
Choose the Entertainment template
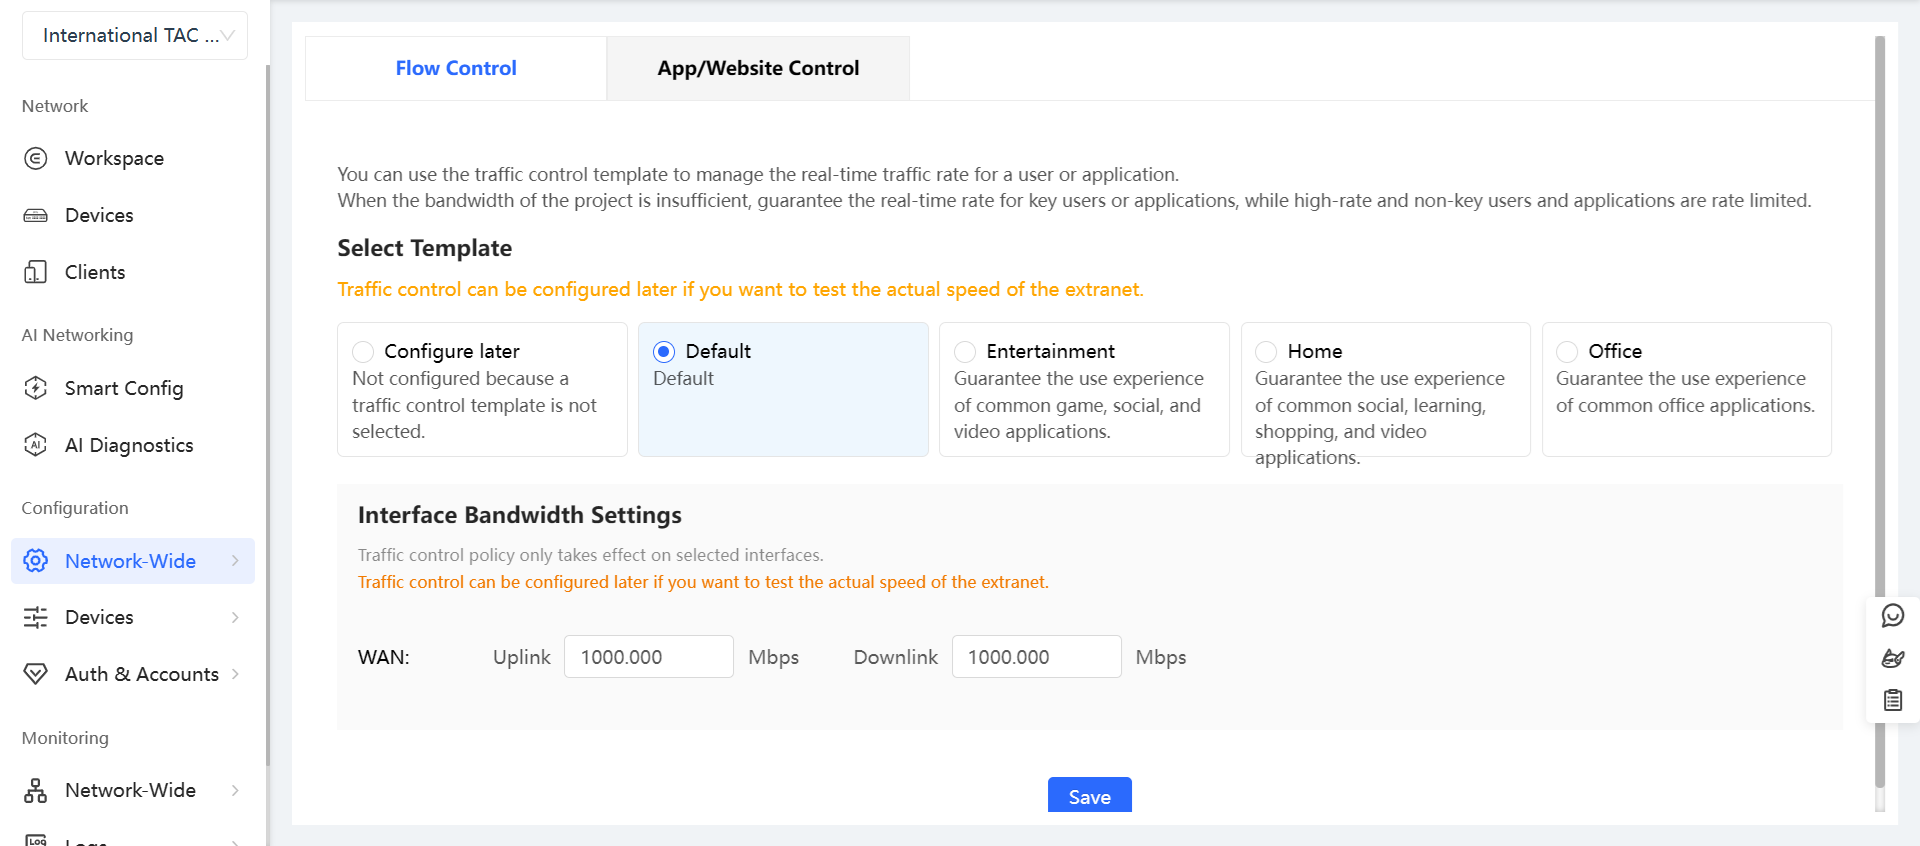coord(965,352)
